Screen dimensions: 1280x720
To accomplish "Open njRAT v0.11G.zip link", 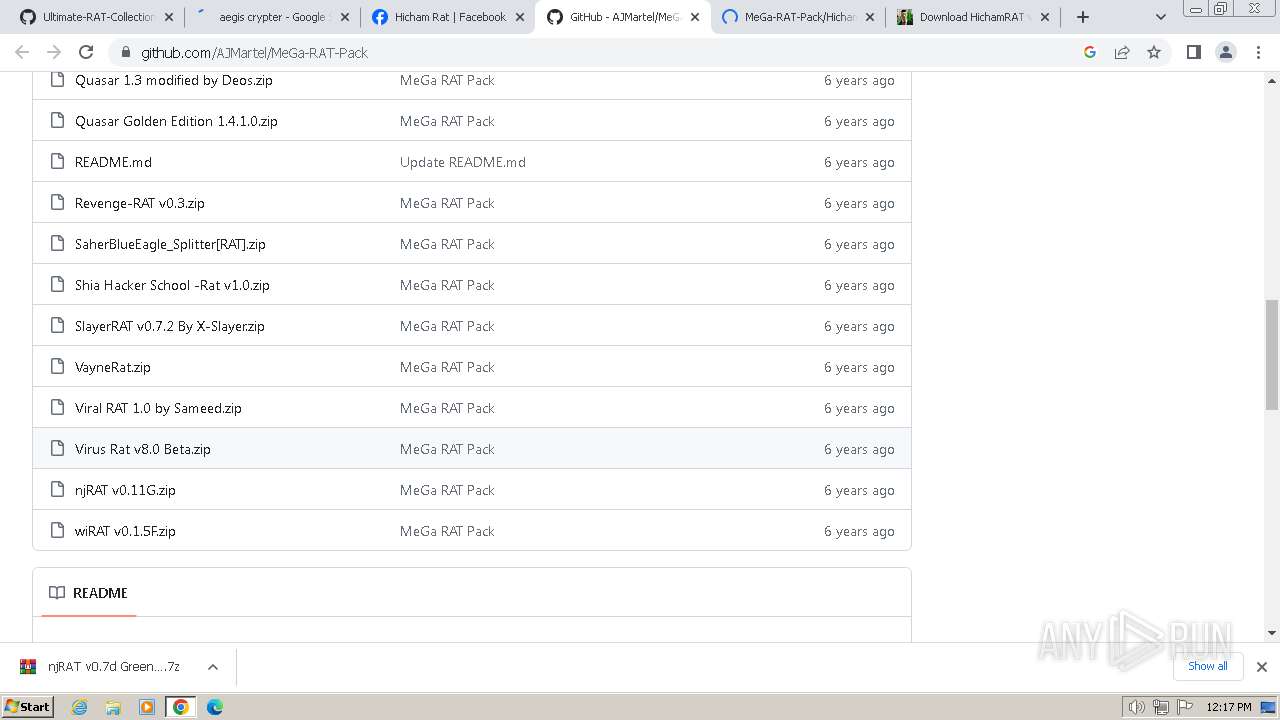I will pos(125,490).
